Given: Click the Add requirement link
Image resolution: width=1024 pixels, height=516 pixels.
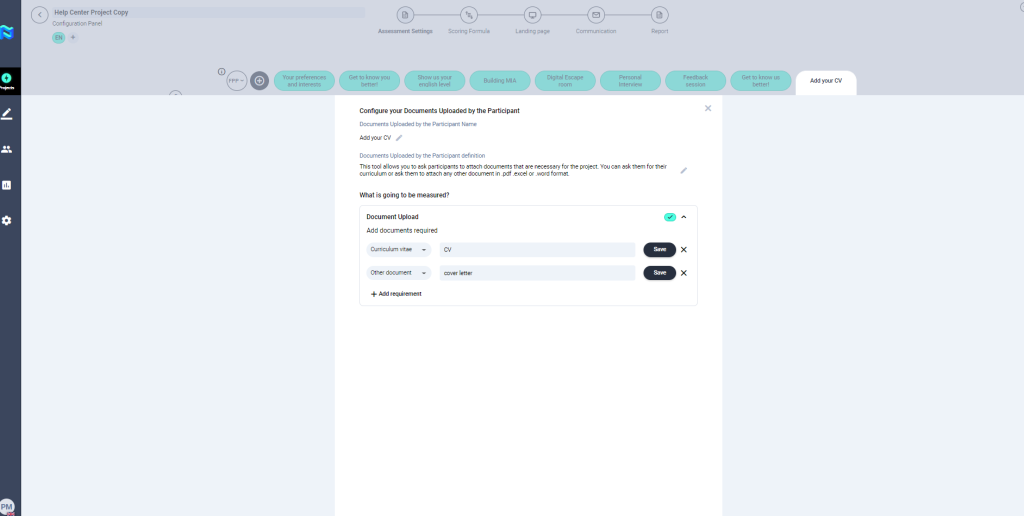Looking at the screenshot, I should (396, 294).
